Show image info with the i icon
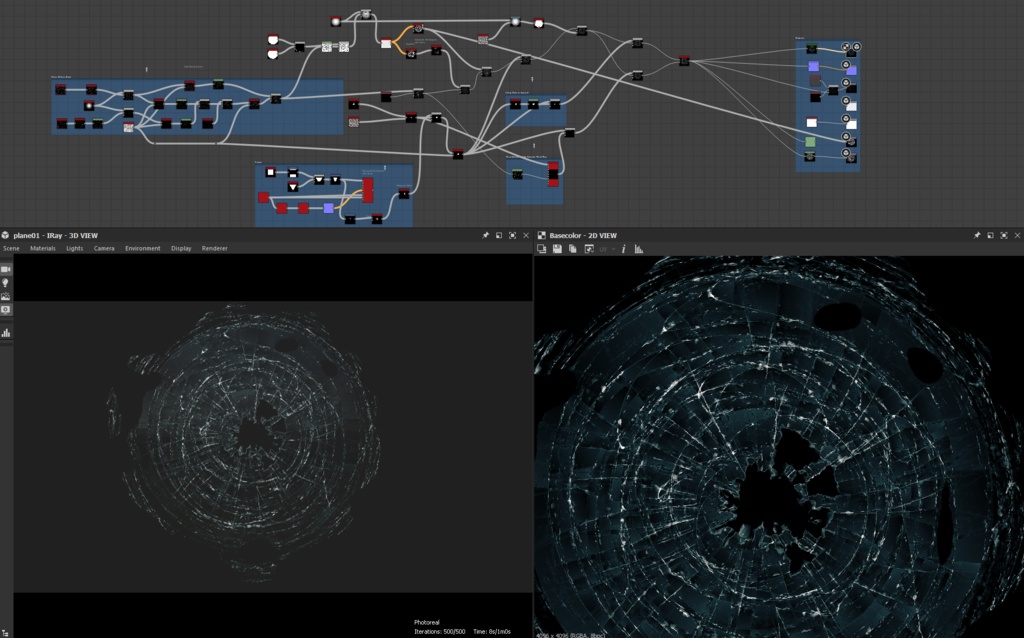This screenshot has width=1024, height=638. click(x=623, y=249)
